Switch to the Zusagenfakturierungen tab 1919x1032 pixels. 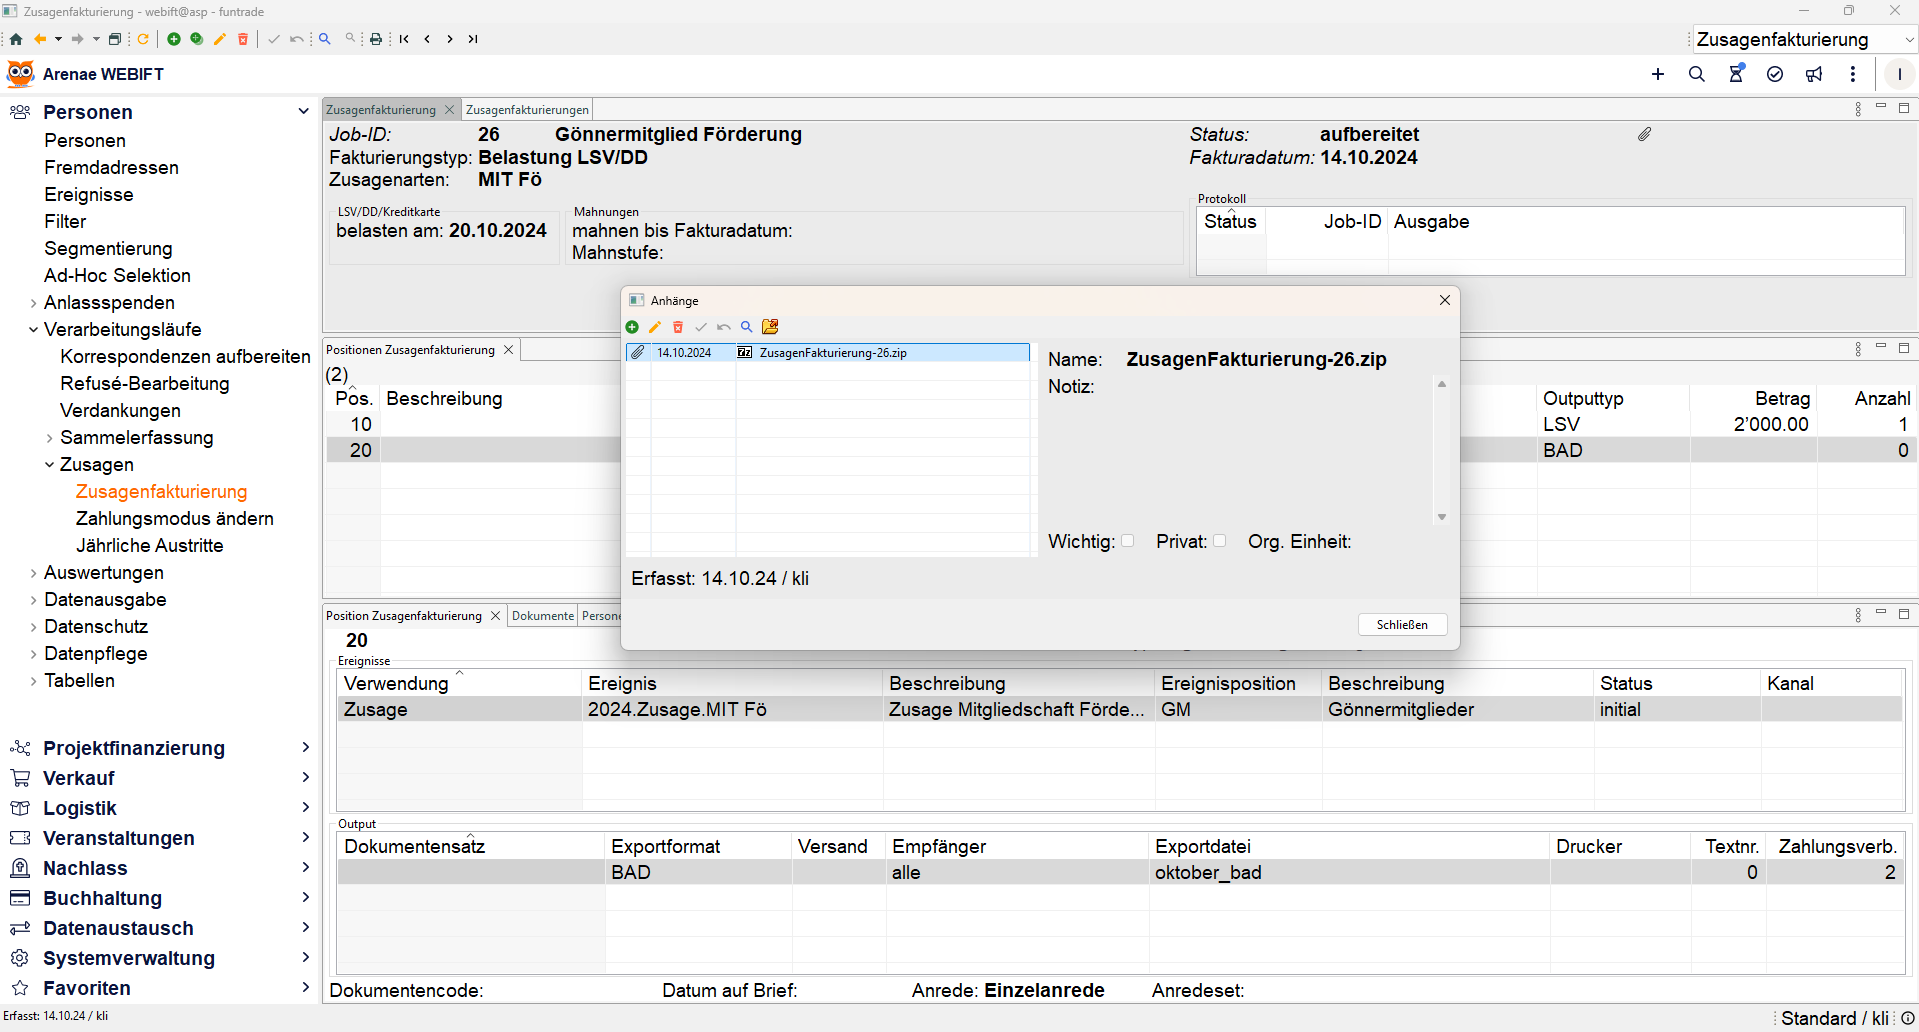click(527, 110)
